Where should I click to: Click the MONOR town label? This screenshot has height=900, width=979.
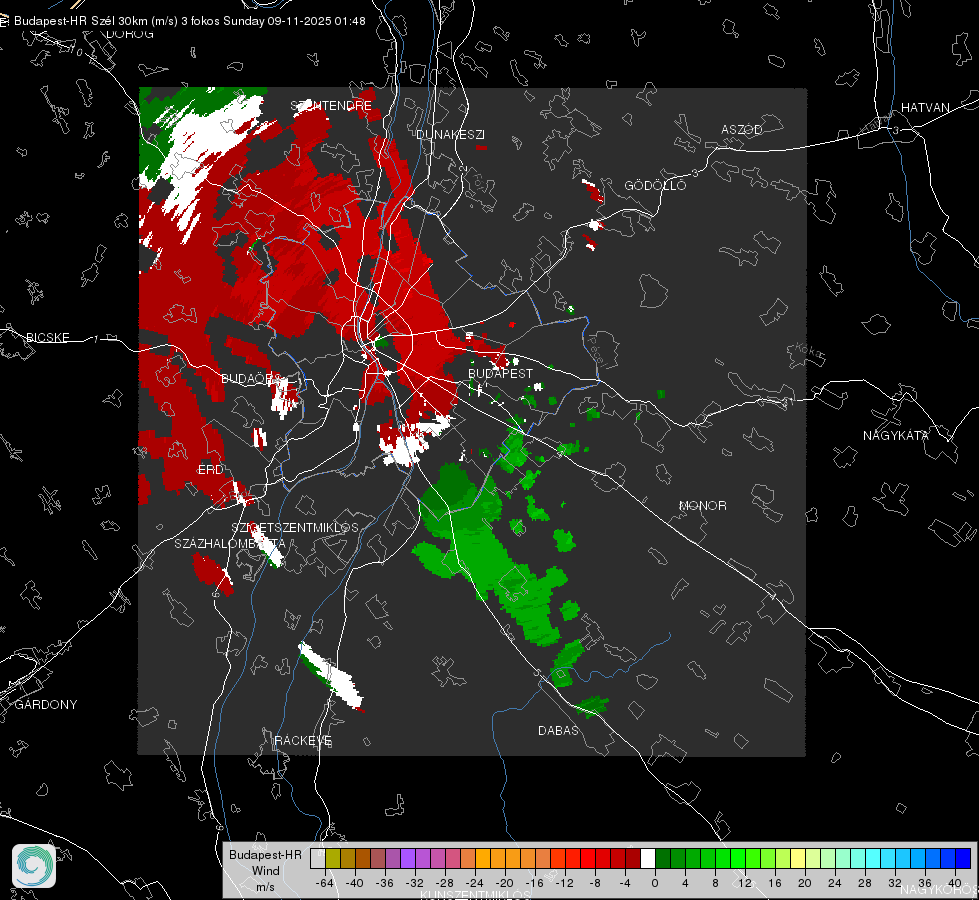coord(702,506)
